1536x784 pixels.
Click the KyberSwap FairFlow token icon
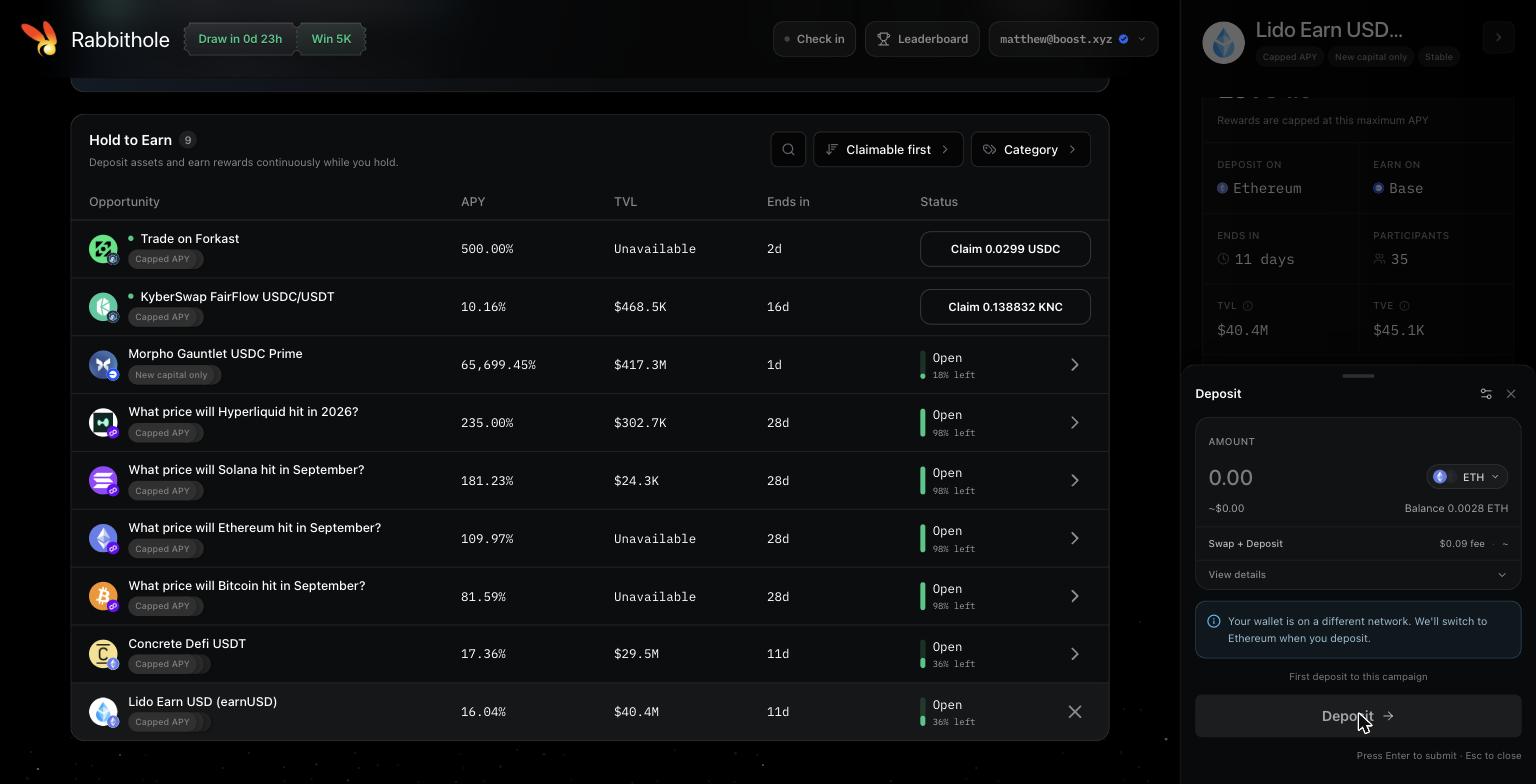point(103,306)
